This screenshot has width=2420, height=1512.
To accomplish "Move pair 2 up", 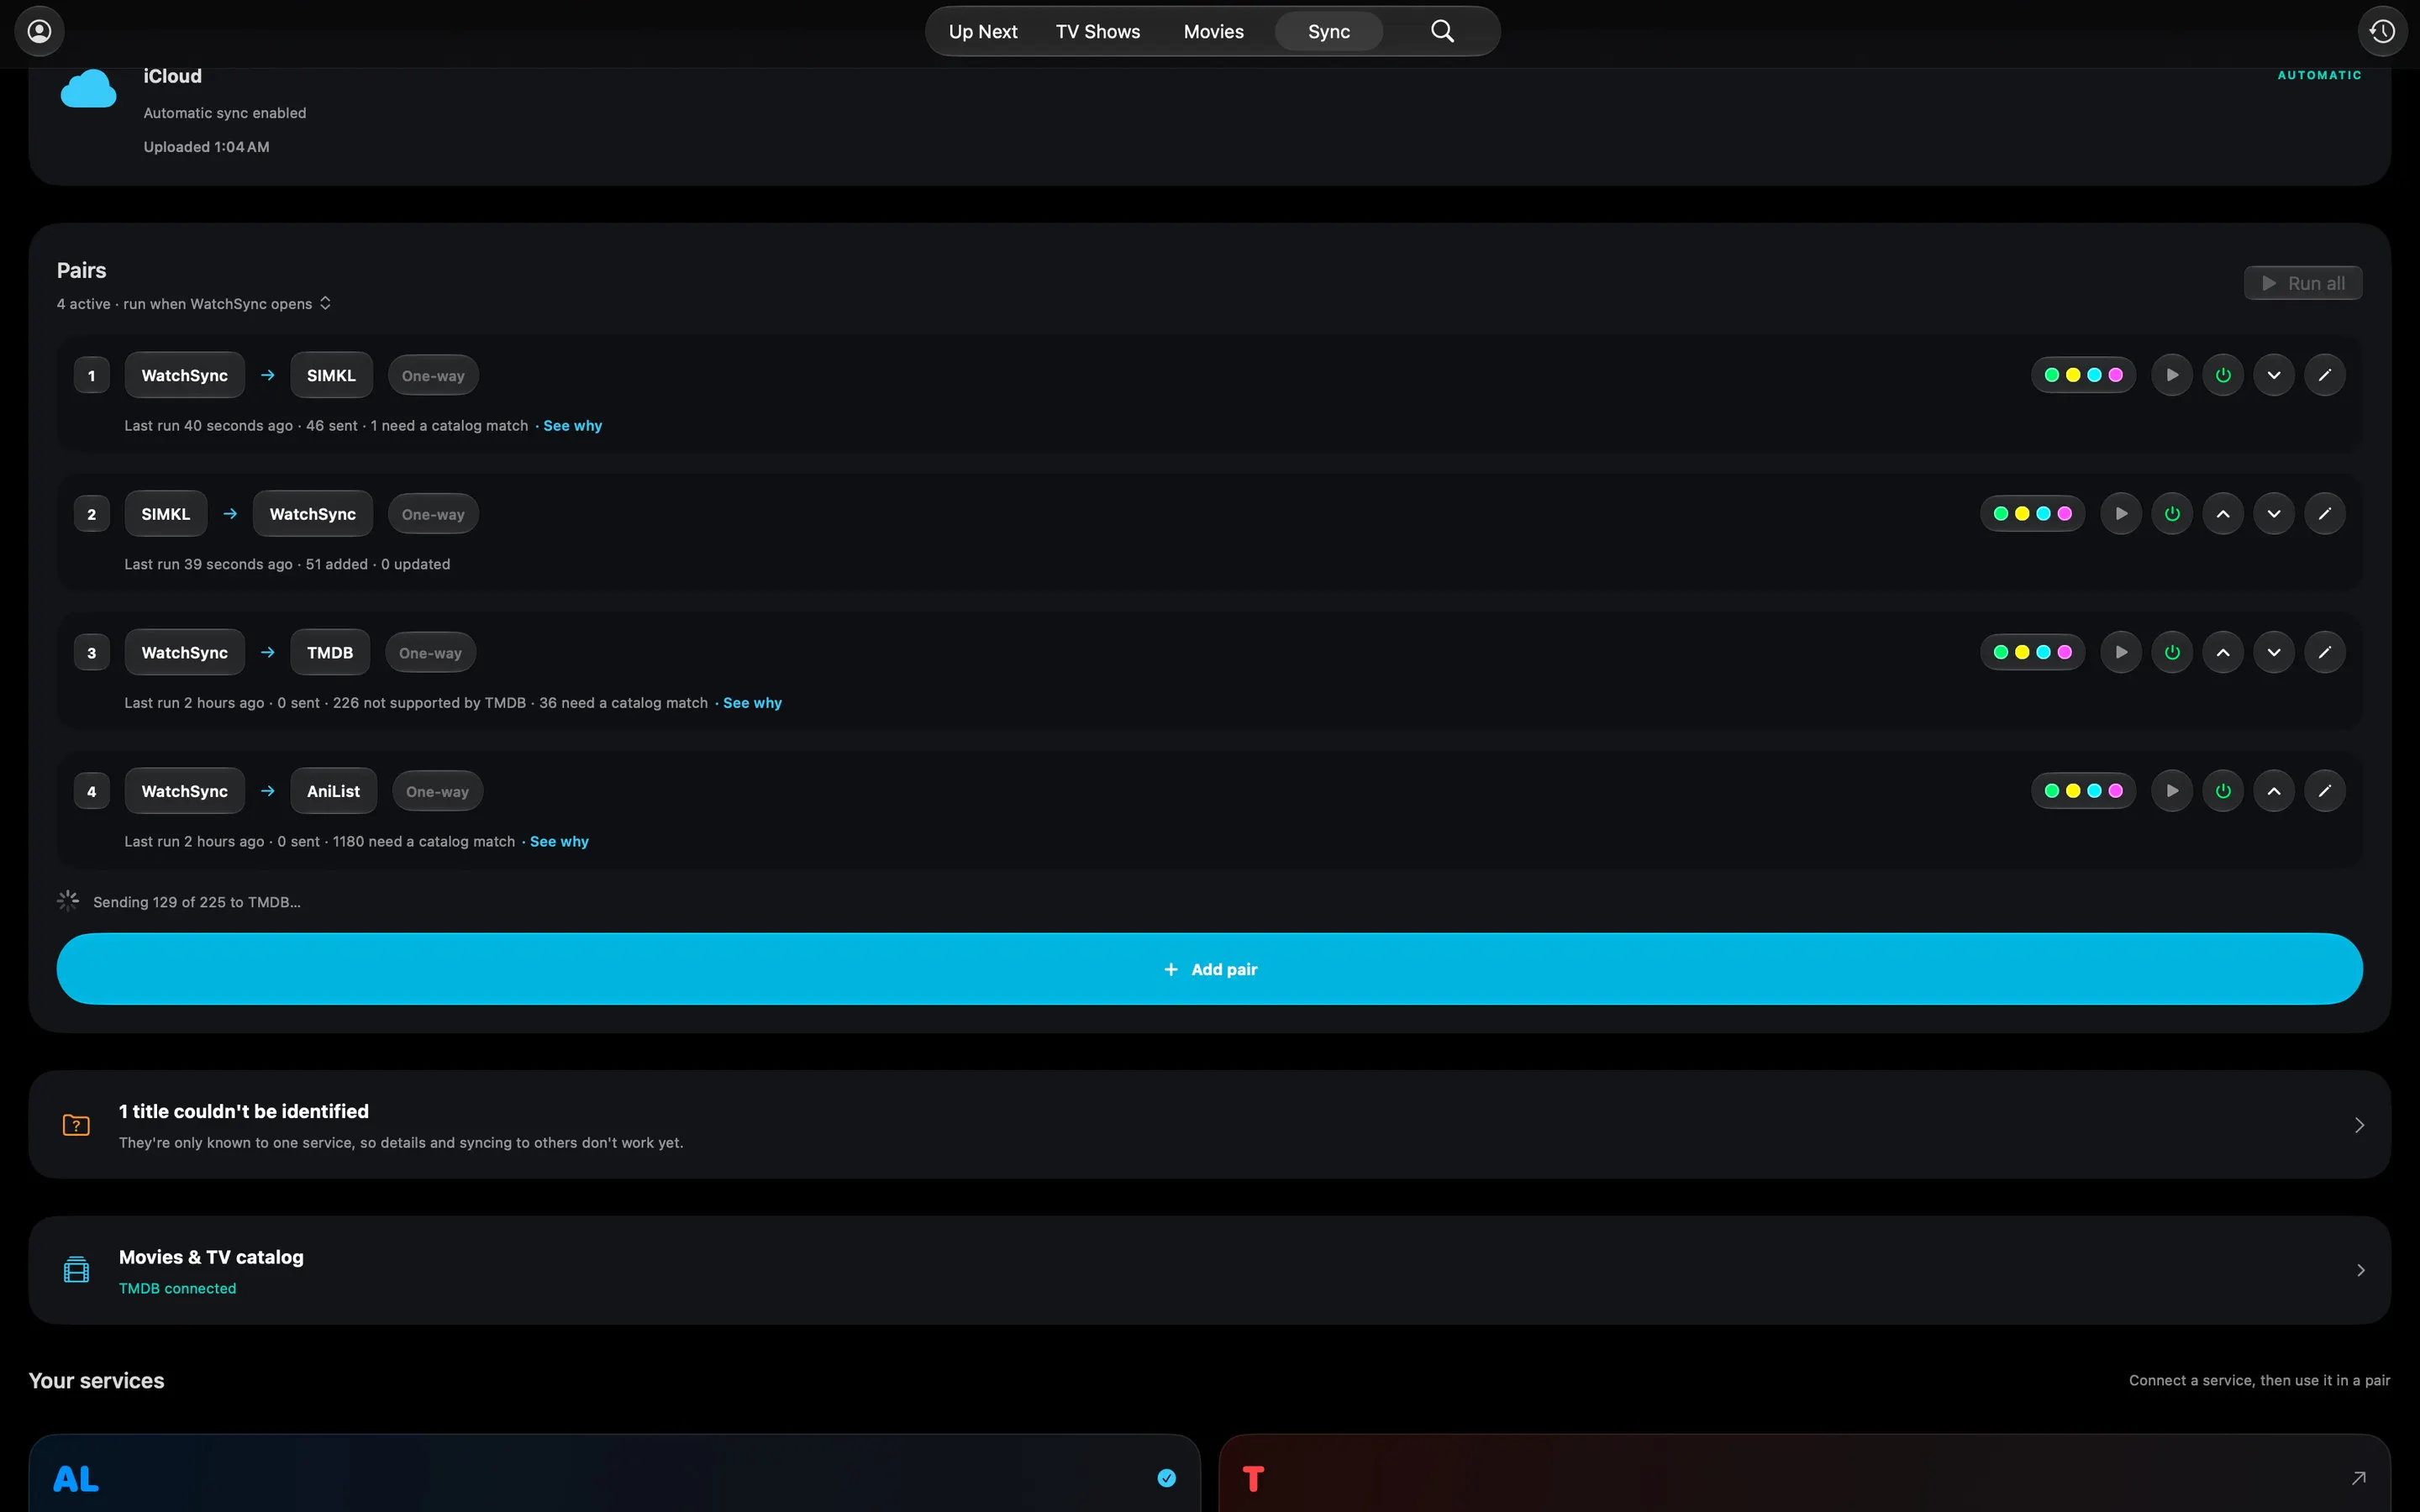I will pos(2222,514).
